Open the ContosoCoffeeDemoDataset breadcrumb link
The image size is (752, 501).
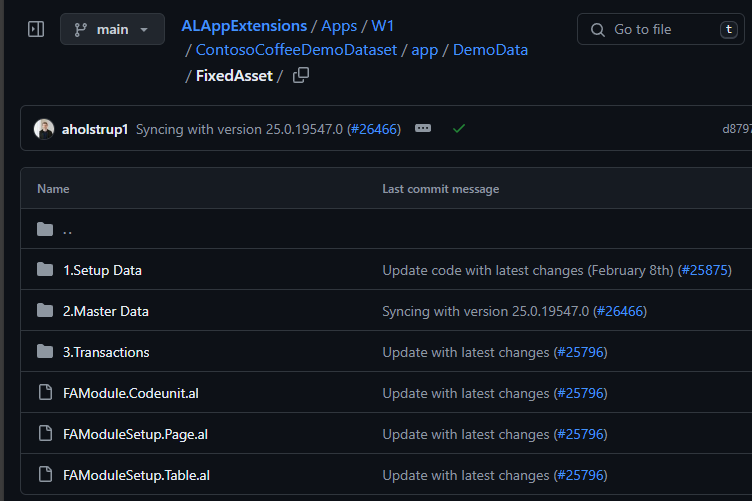pos(296,50)
